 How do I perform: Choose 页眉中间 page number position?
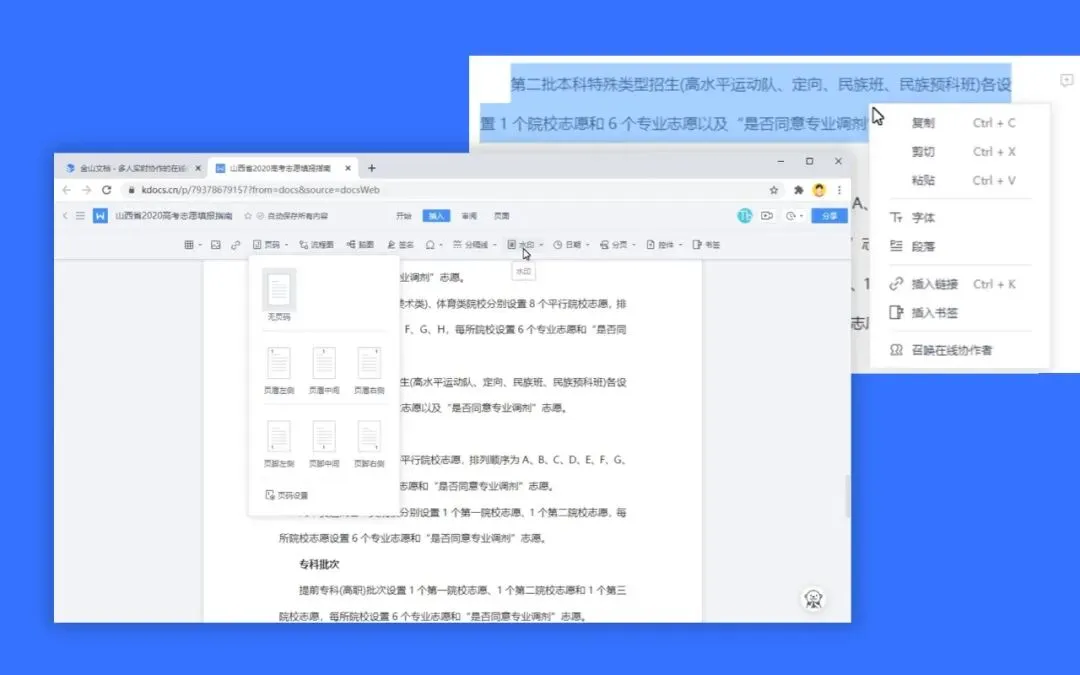pyautogui.click(x=324, y=370)
